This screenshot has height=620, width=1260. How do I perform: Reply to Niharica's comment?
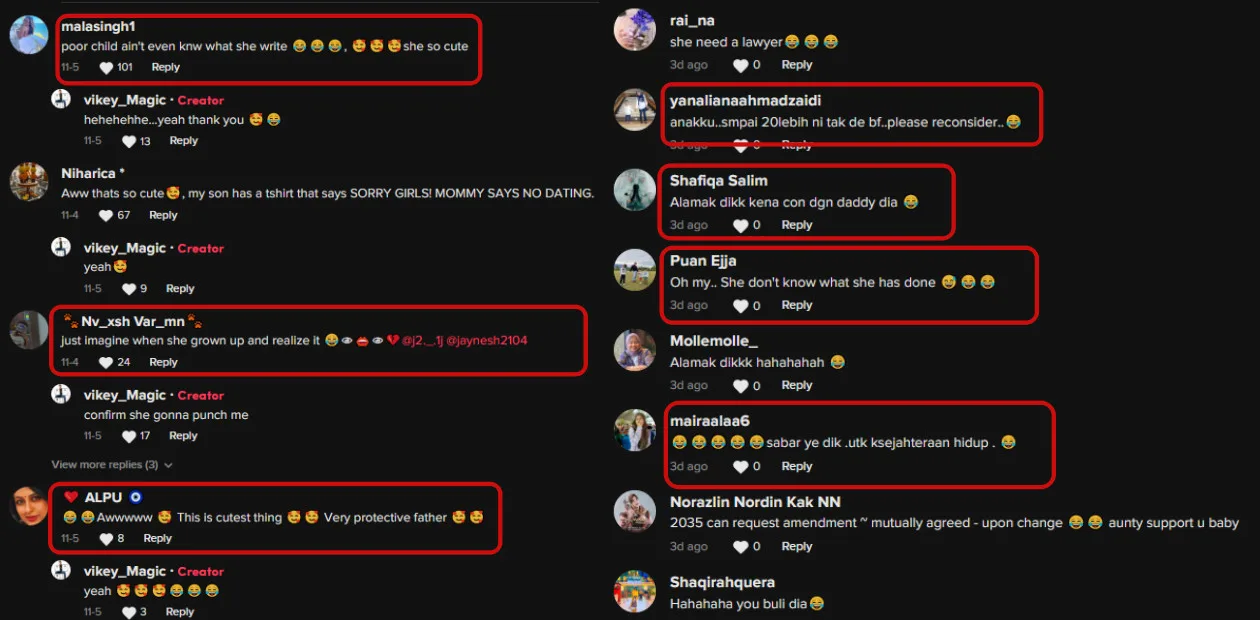[163, 215]
